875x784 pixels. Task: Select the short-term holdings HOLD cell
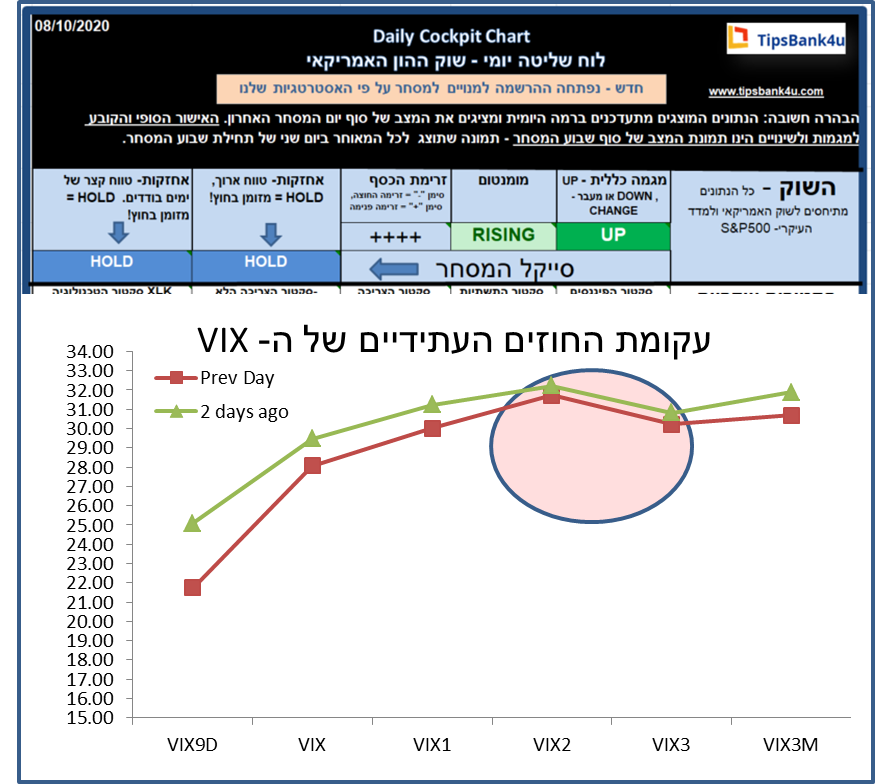(x=112, y=266)
